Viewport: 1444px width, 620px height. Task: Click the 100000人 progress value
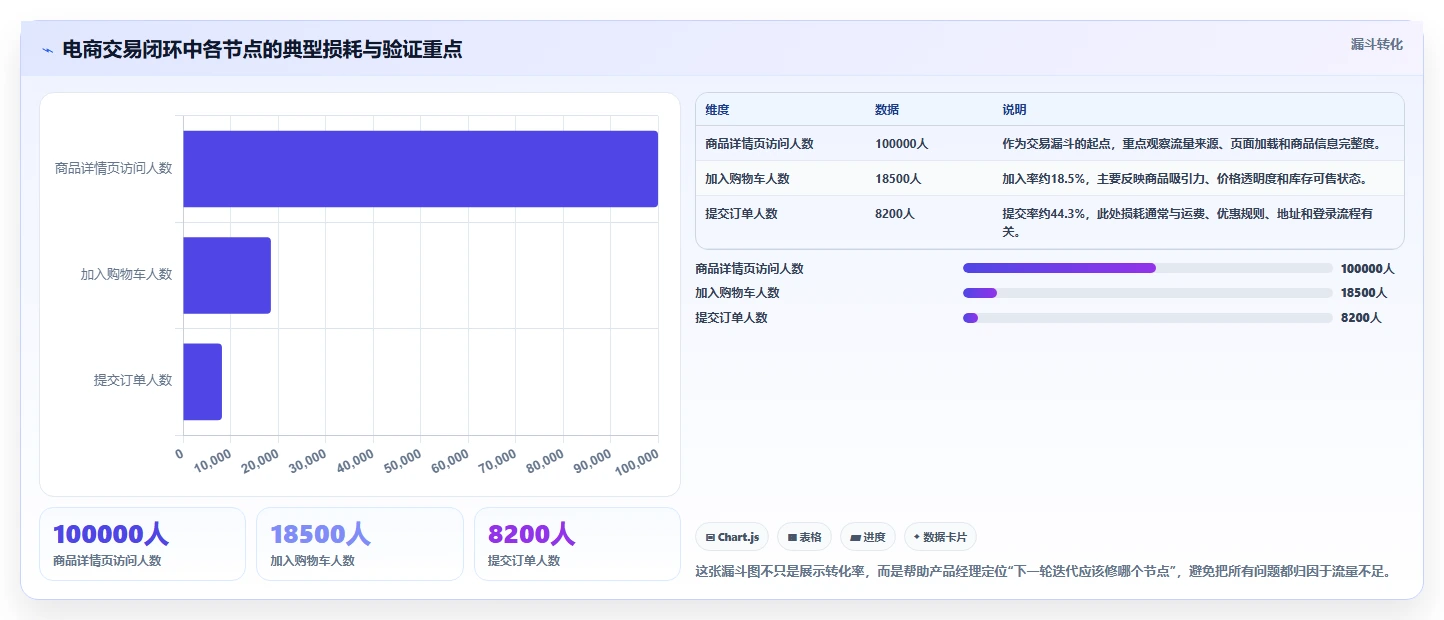pos(1367,269)
